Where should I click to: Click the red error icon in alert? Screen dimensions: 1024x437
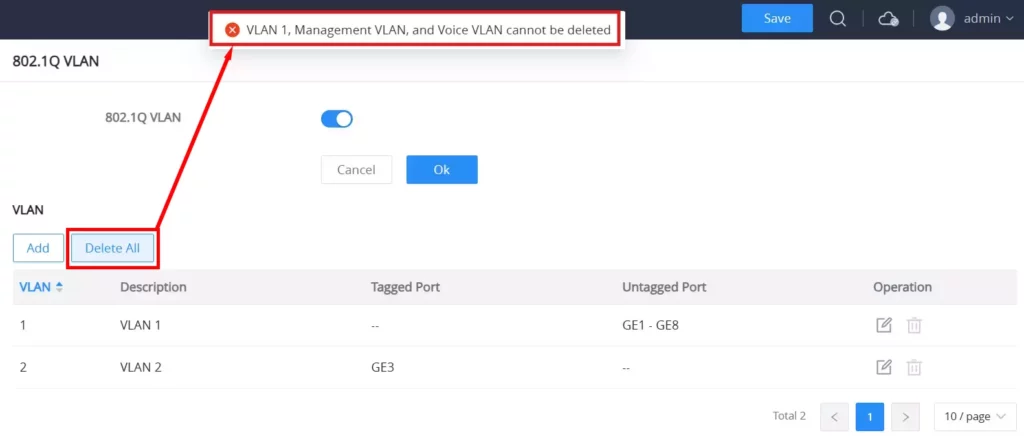(232, 30)
